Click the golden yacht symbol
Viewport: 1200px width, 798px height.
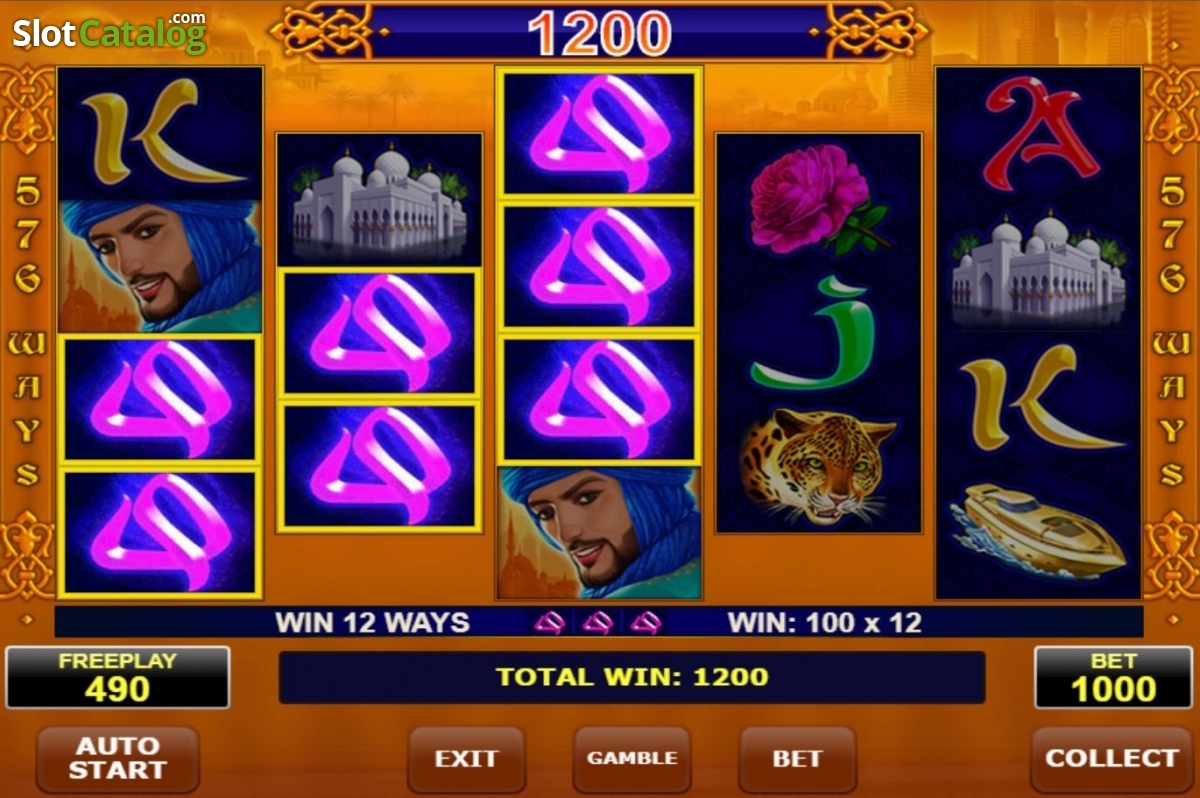[1037, 529]
